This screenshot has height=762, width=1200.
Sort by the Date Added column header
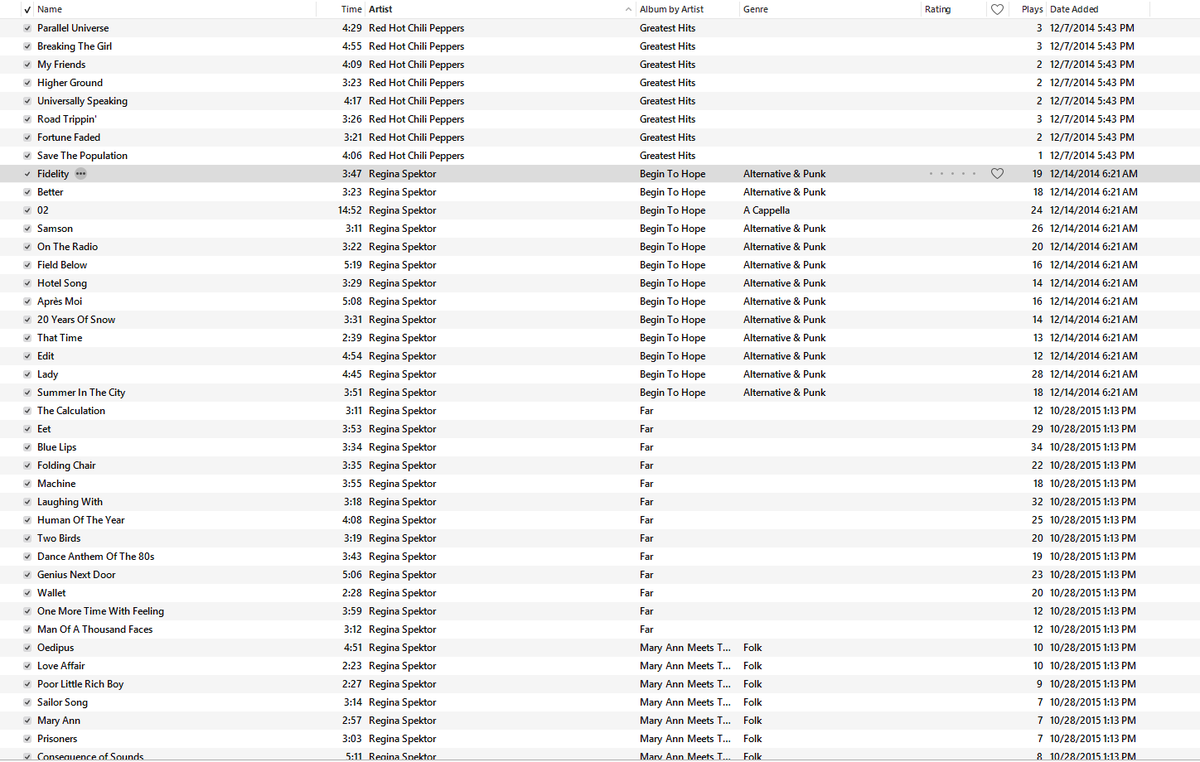click(1074, 9)
